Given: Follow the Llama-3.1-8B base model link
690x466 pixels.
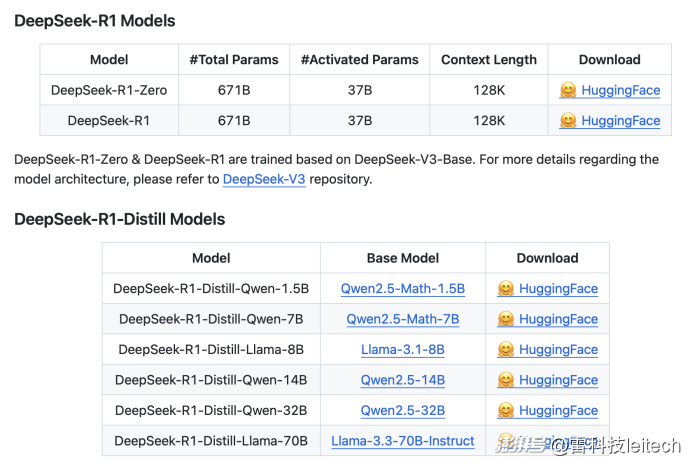Looking at the screenshot, I should tap(402, 350).
